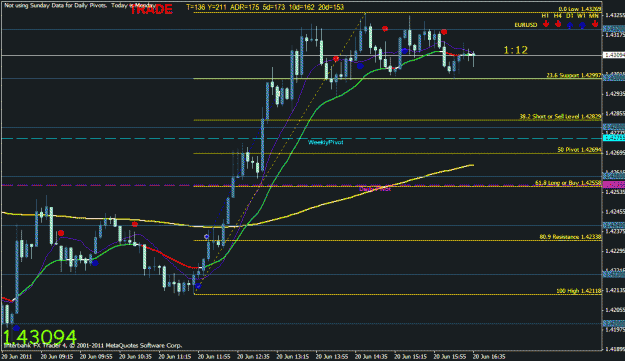Click the '20 Jun 09:15' time axis label
Viewport: 625px width, 361px height.
coord(57,356)
